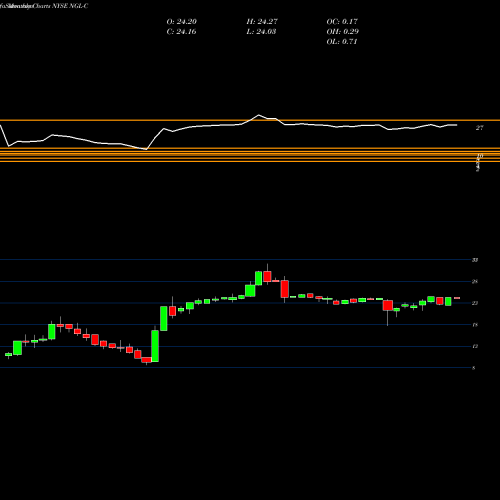Click the low price value L: 24.03
Screen dimensions: 500x500
[x=261, y=32]
